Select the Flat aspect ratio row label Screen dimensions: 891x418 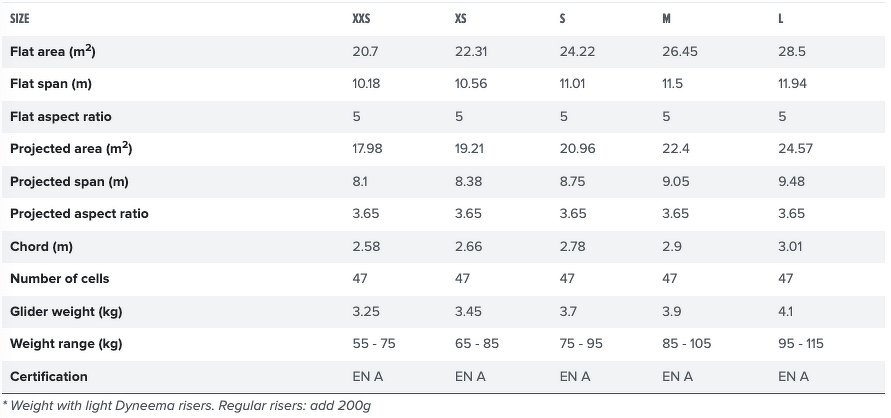pos(61,116)
